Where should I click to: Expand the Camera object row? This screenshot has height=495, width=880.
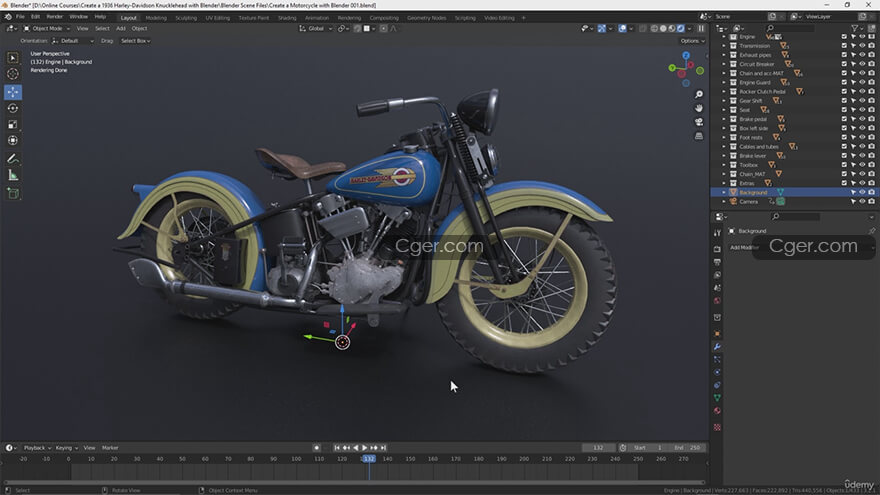724,201
